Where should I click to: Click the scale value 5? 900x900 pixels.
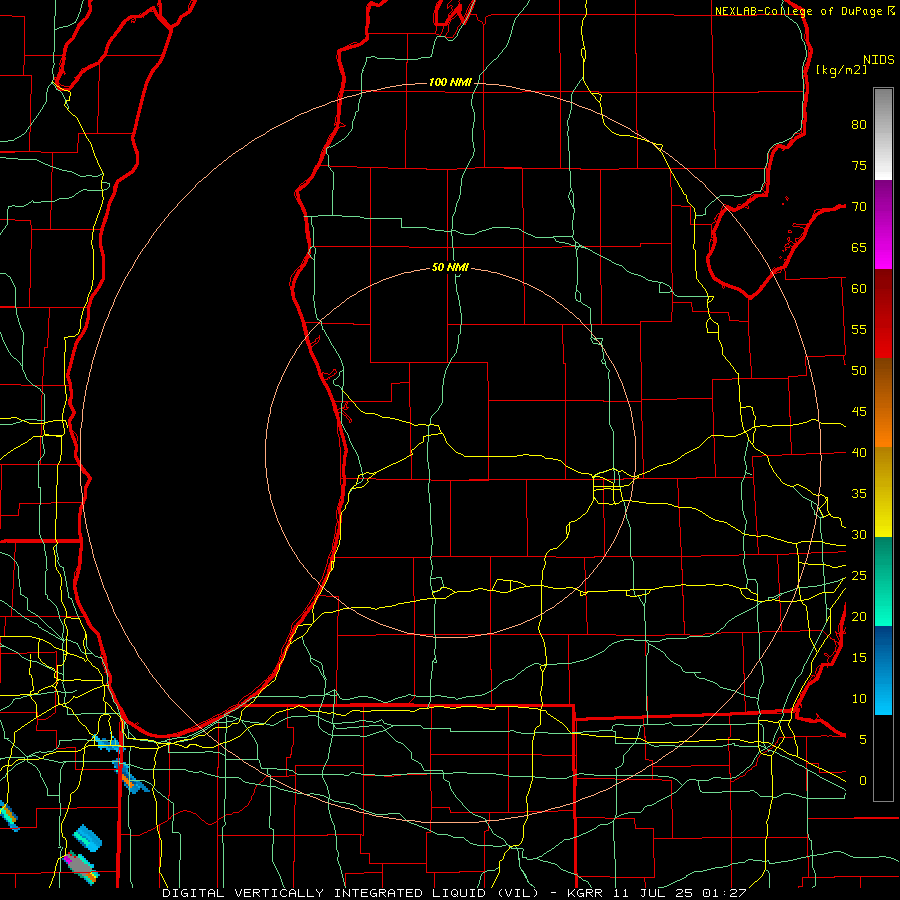[862, 739]
